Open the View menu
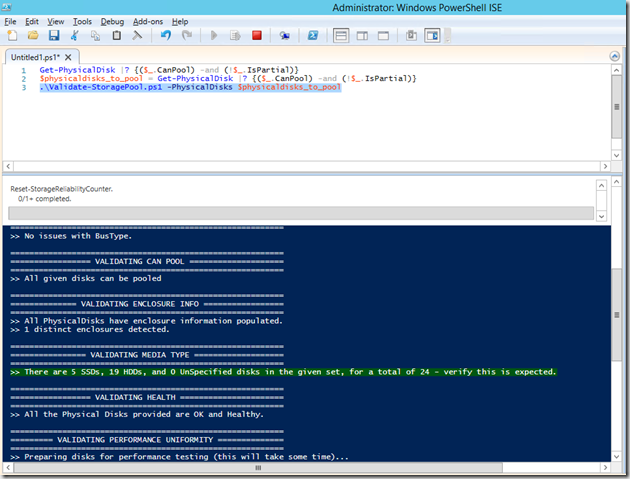This screenshot has width=630, height=479. 55,22
